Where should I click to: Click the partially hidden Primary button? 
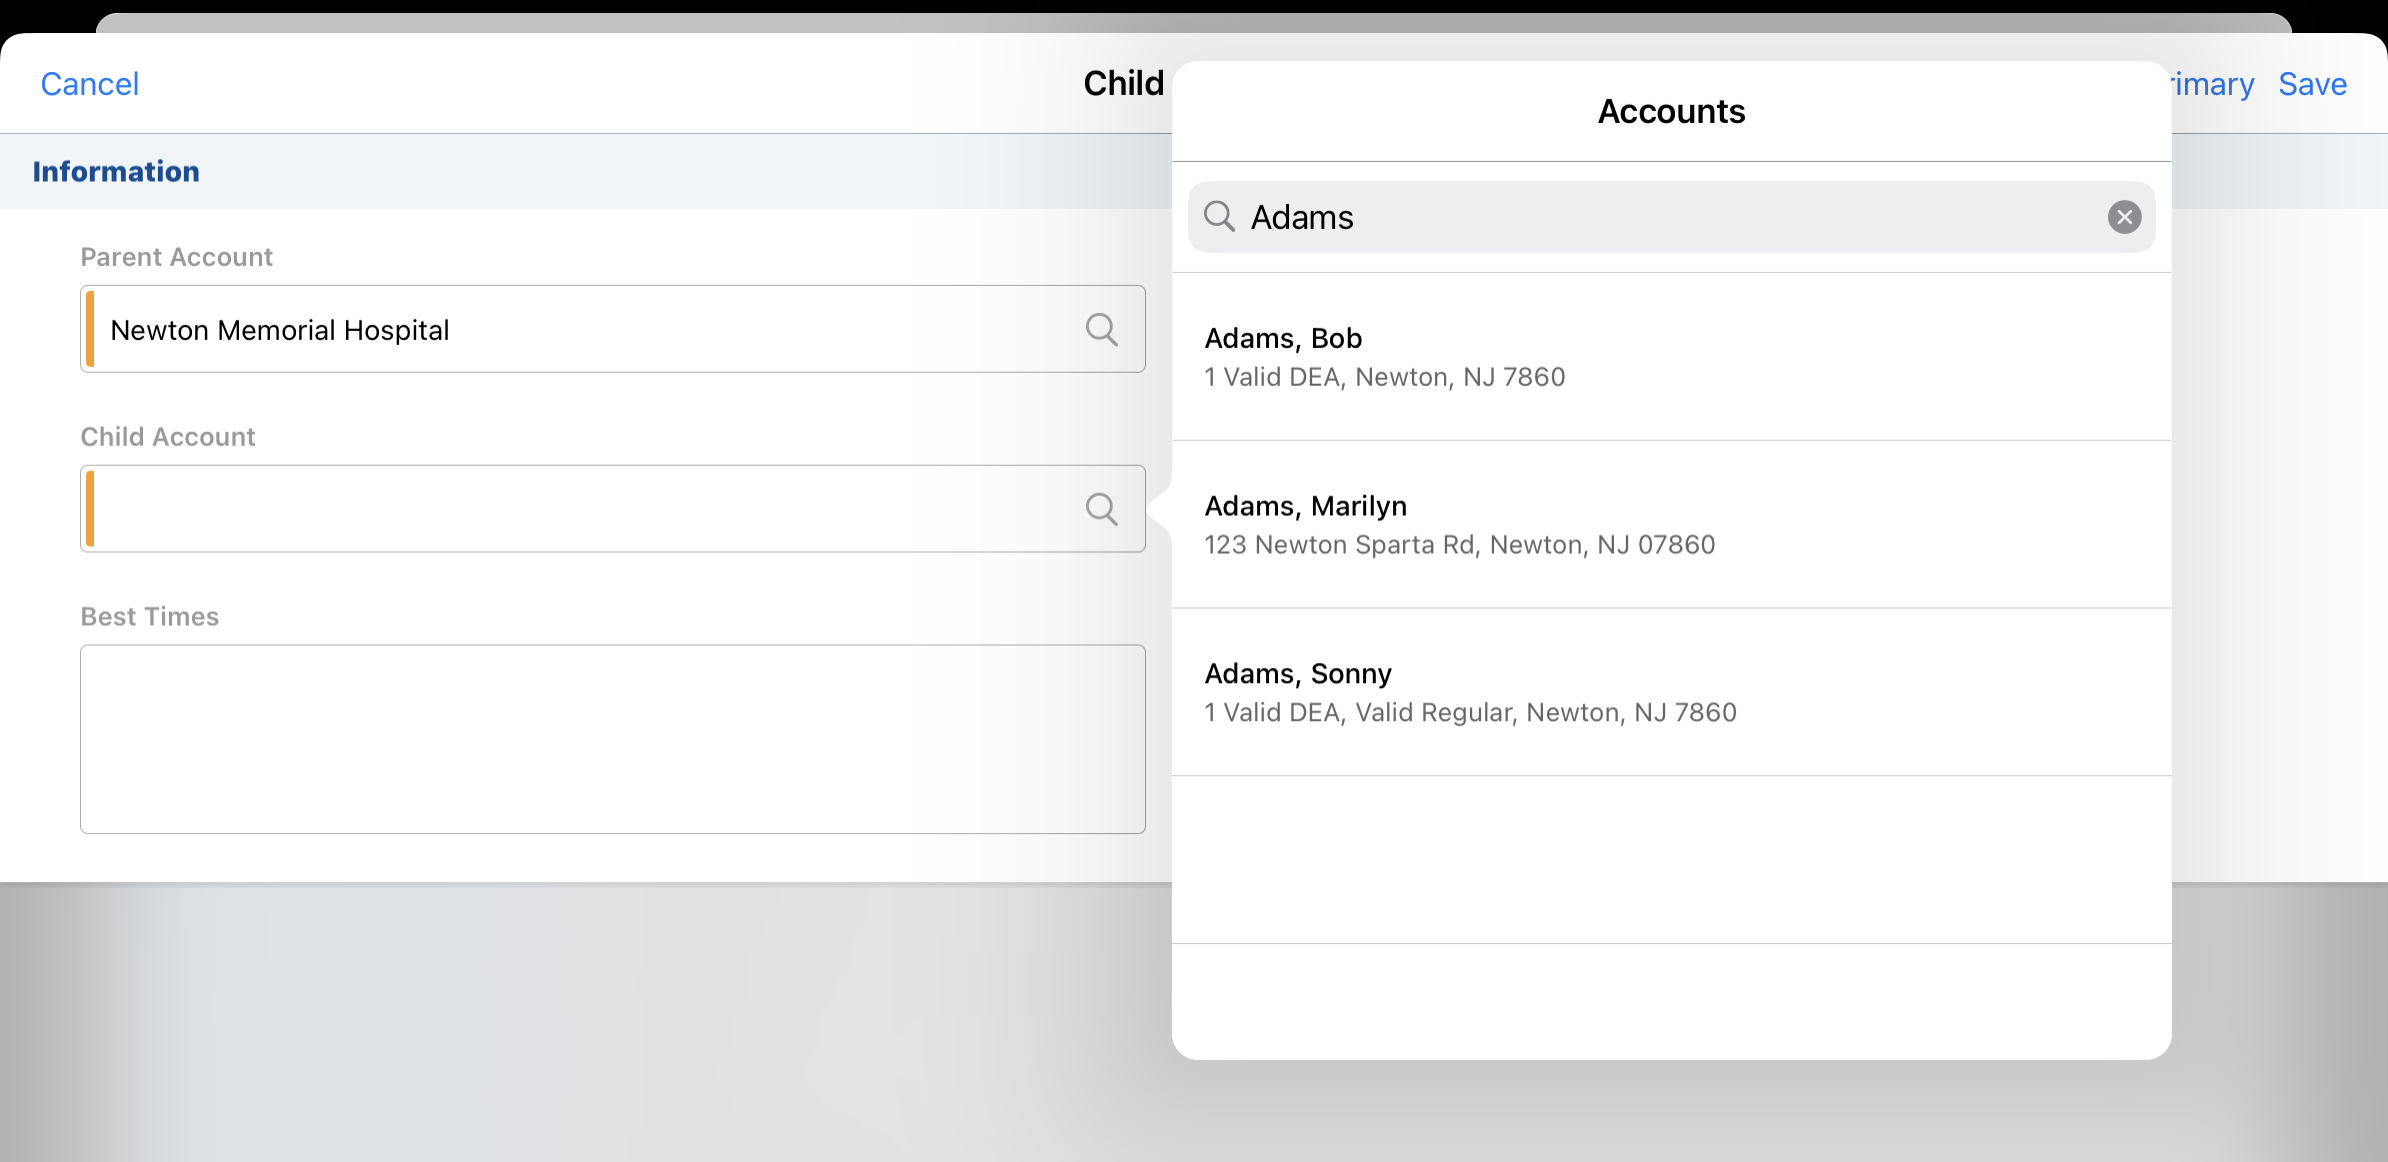(x=2214, y=84)
